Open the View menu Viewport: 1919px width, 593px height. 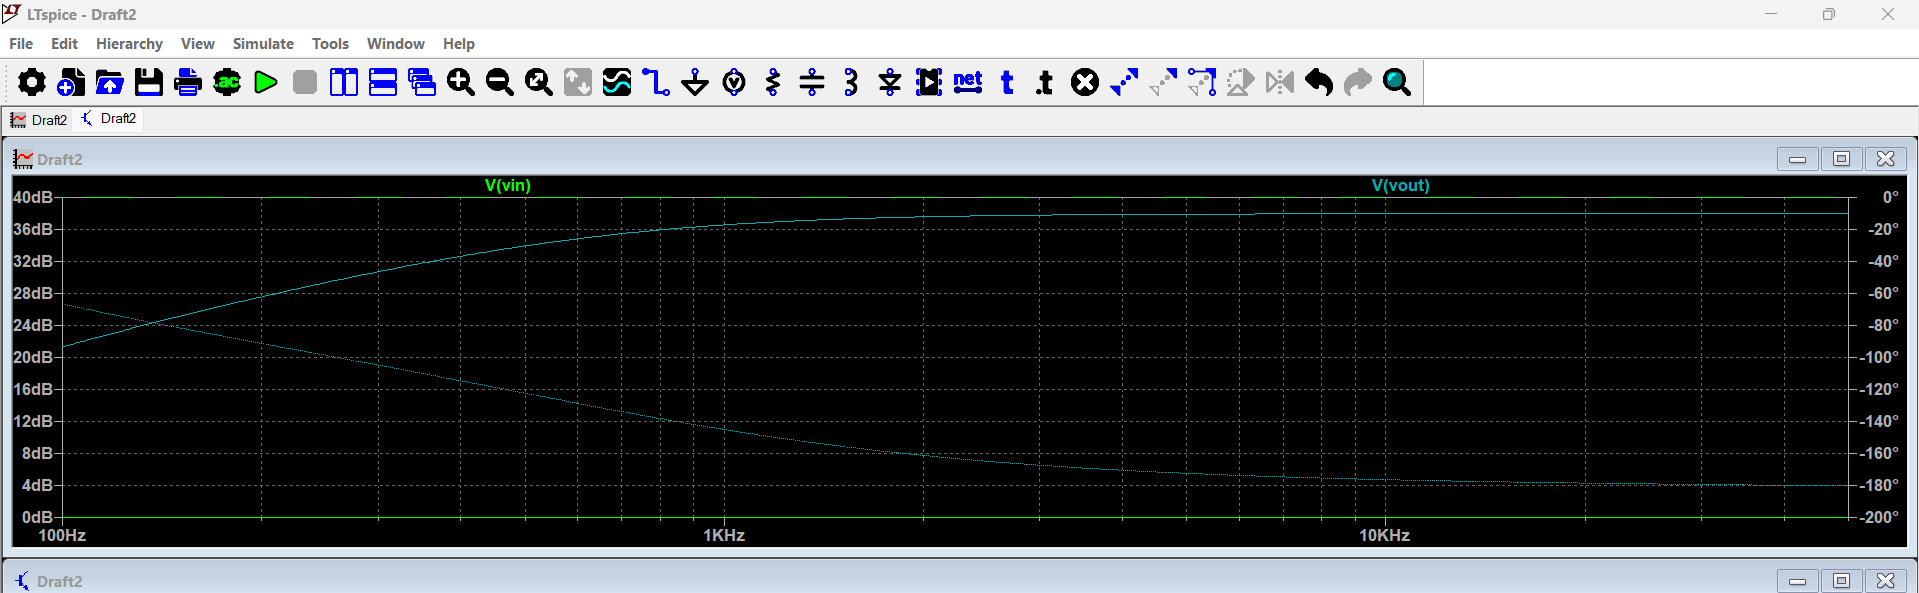pos(198,44)
